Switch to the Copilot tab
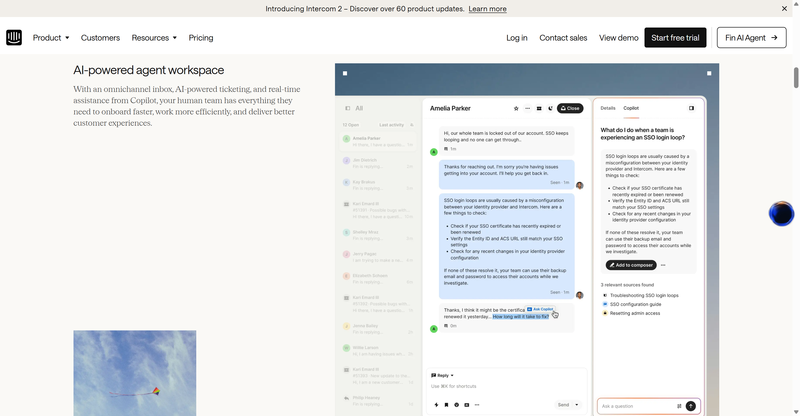 pyautogui.click(x=631, y=108)
